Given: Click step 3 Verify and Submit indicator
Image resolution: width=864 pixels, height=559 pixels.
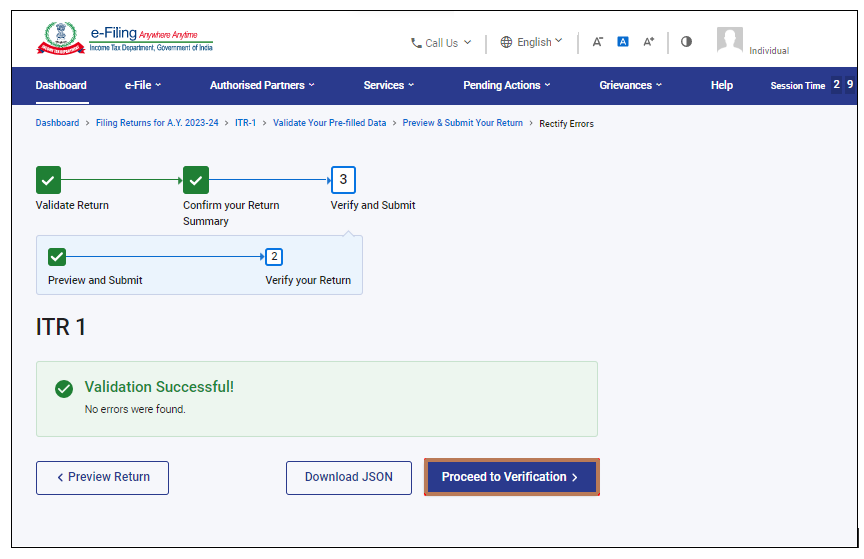Looking at the screenshot, I should tap(343, 180).
